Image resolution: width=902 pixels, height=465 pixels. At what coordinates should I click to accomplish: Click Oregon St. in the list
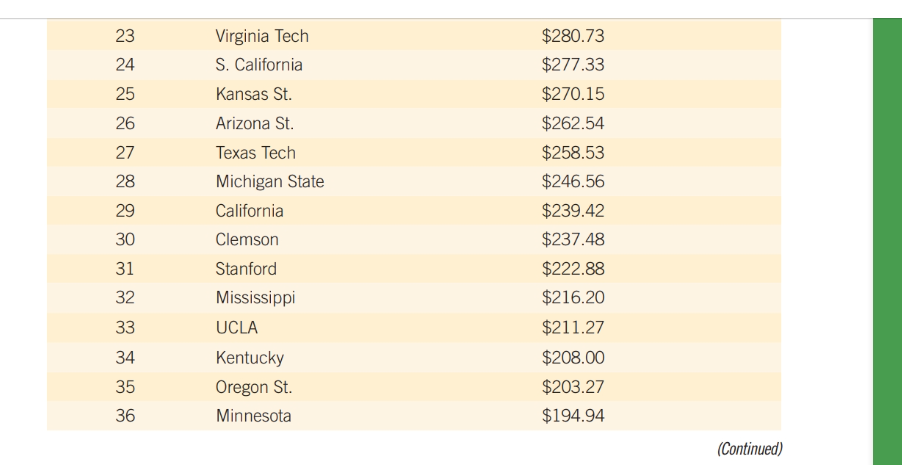[x=254, y=387]
